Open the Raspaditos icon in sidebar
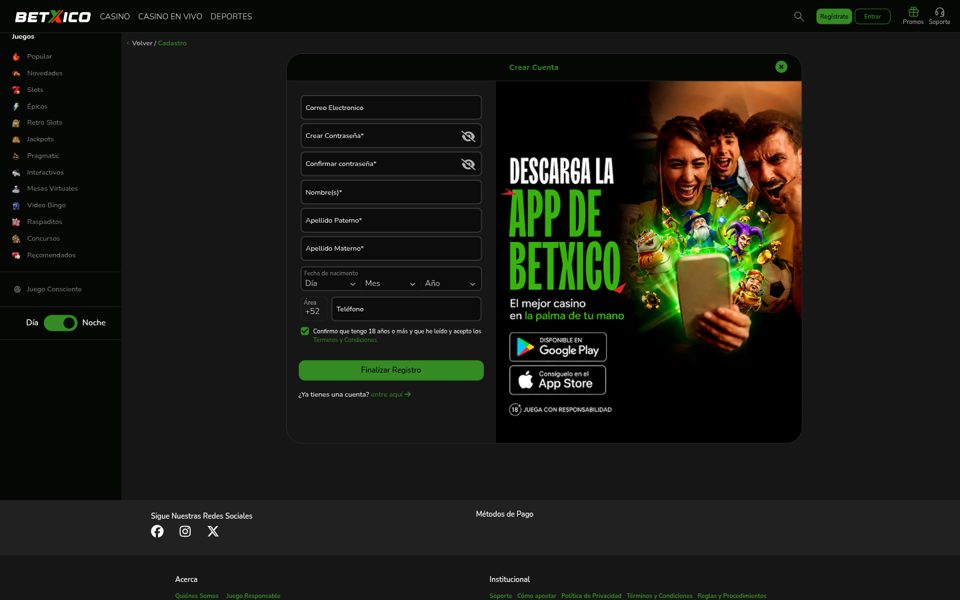960x600 pixels. [16, 222]
